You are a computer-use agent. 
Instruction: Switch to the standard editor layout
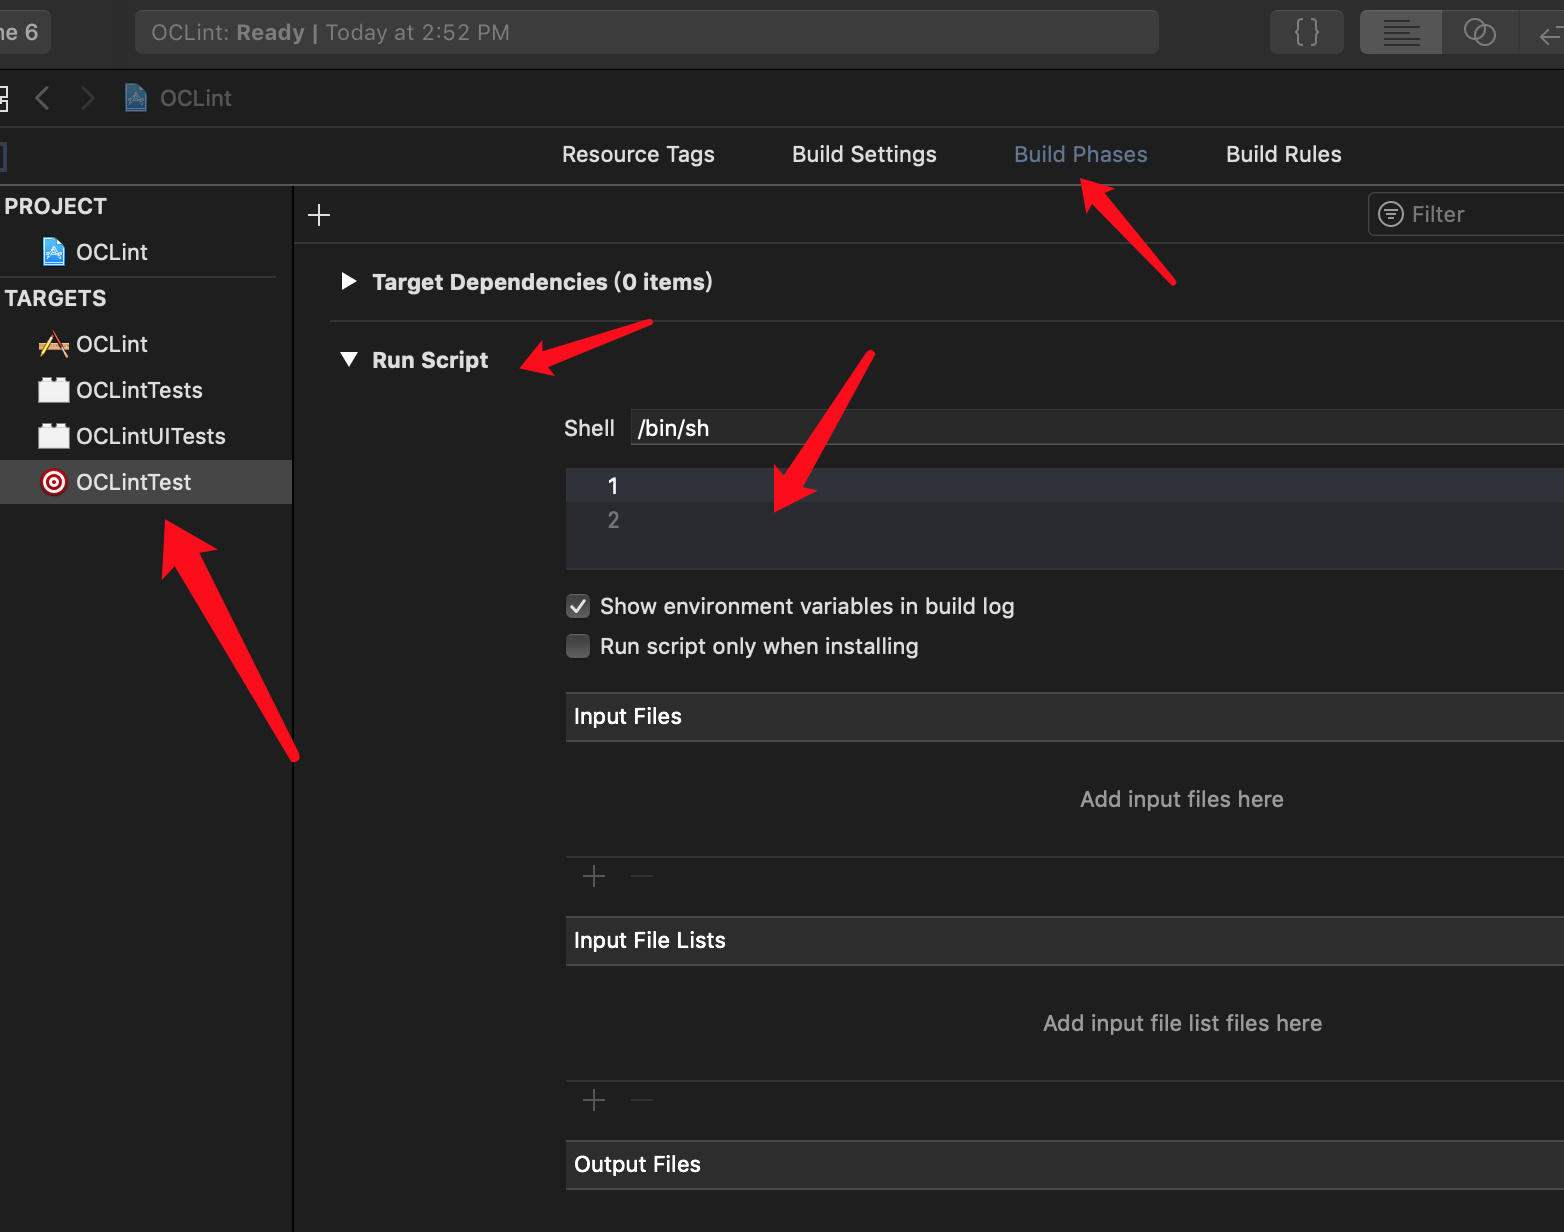click(x=1401, y=32)
